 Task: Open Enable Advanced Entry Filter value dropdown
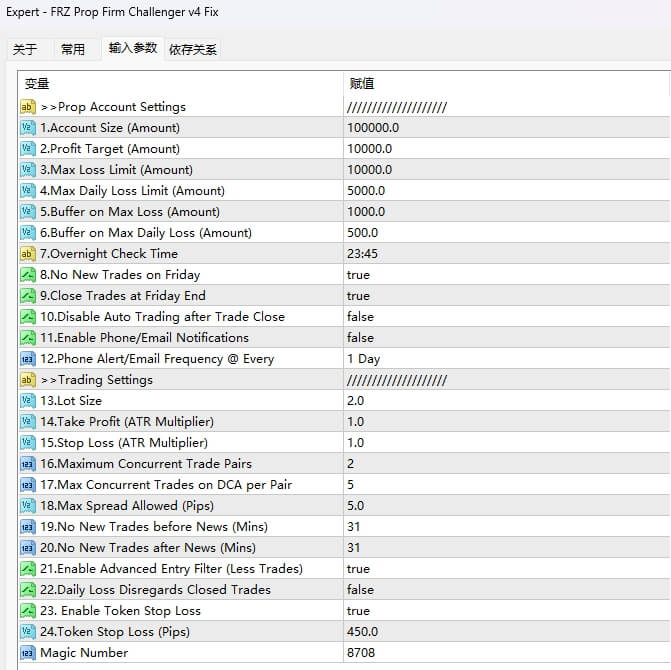pyautogui.click(x=358, y=569)
